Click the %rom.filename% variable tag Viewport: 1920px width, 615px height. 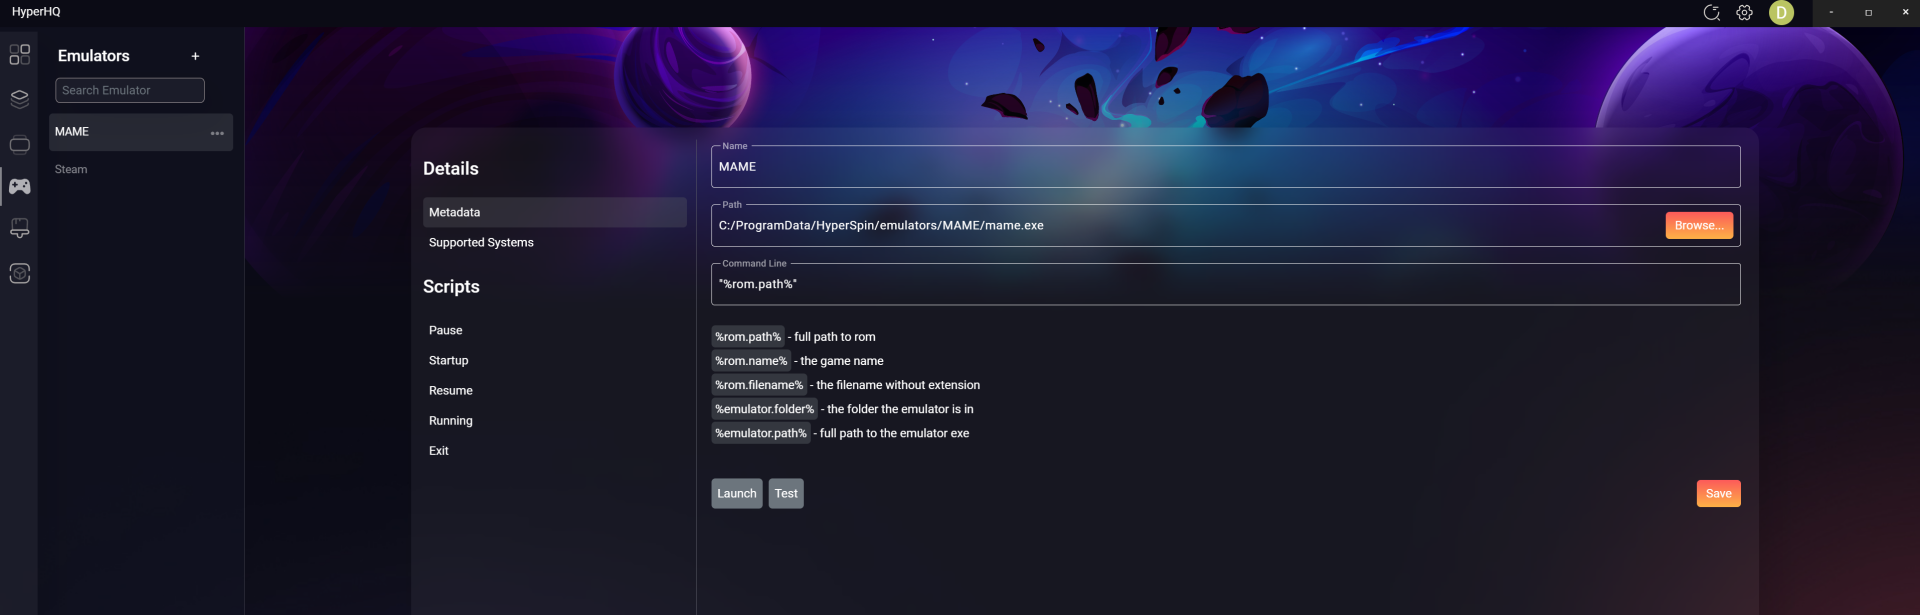(758, 385)
